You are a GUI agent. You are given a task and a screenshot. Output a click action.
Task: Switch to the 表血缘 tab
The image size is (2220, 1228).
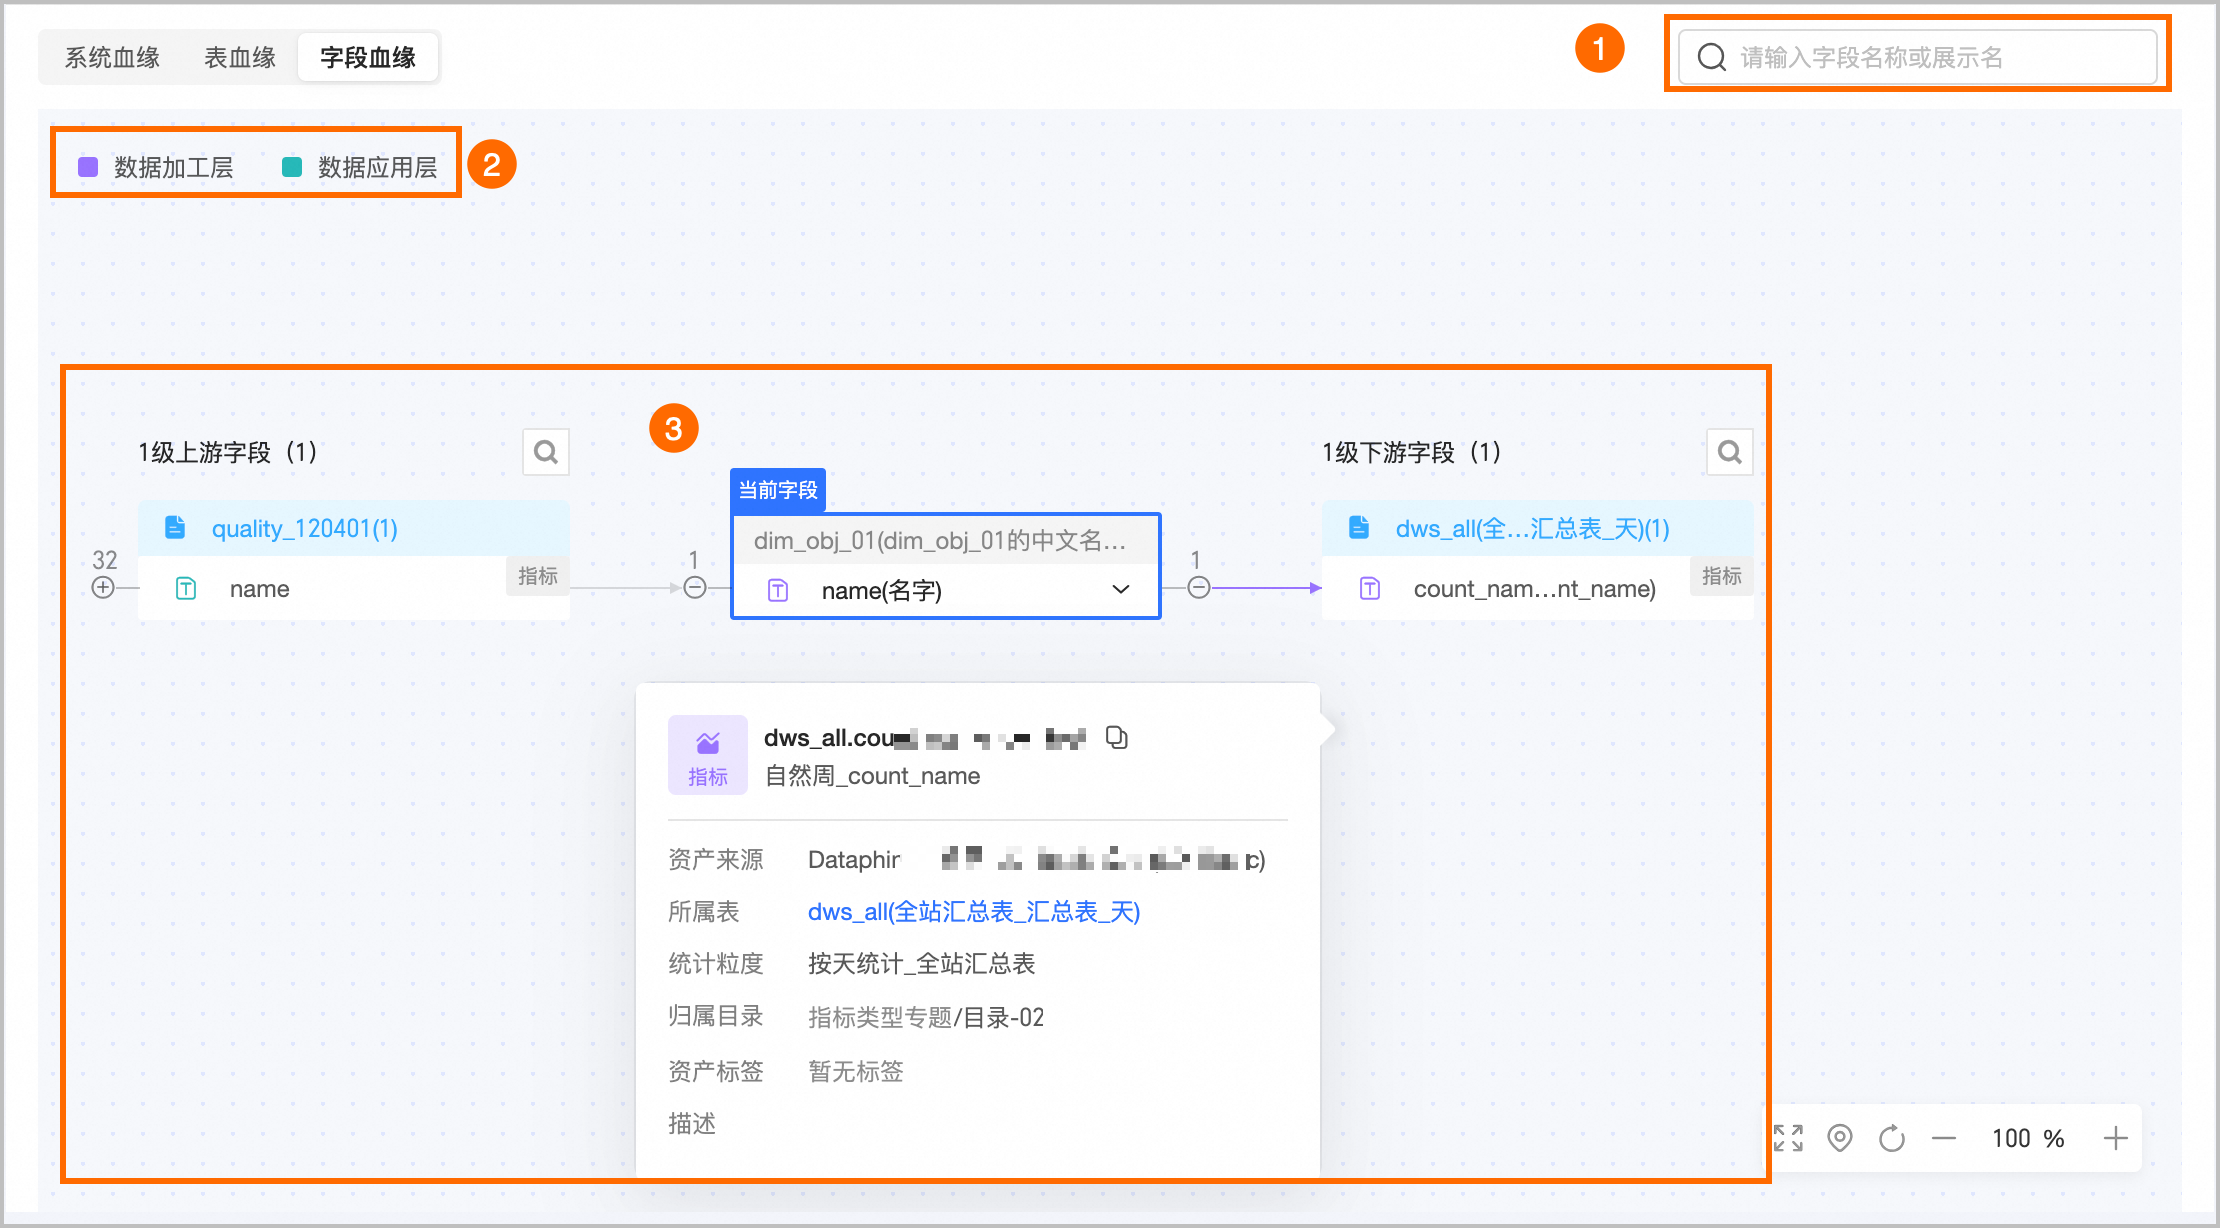coord(240,57)
